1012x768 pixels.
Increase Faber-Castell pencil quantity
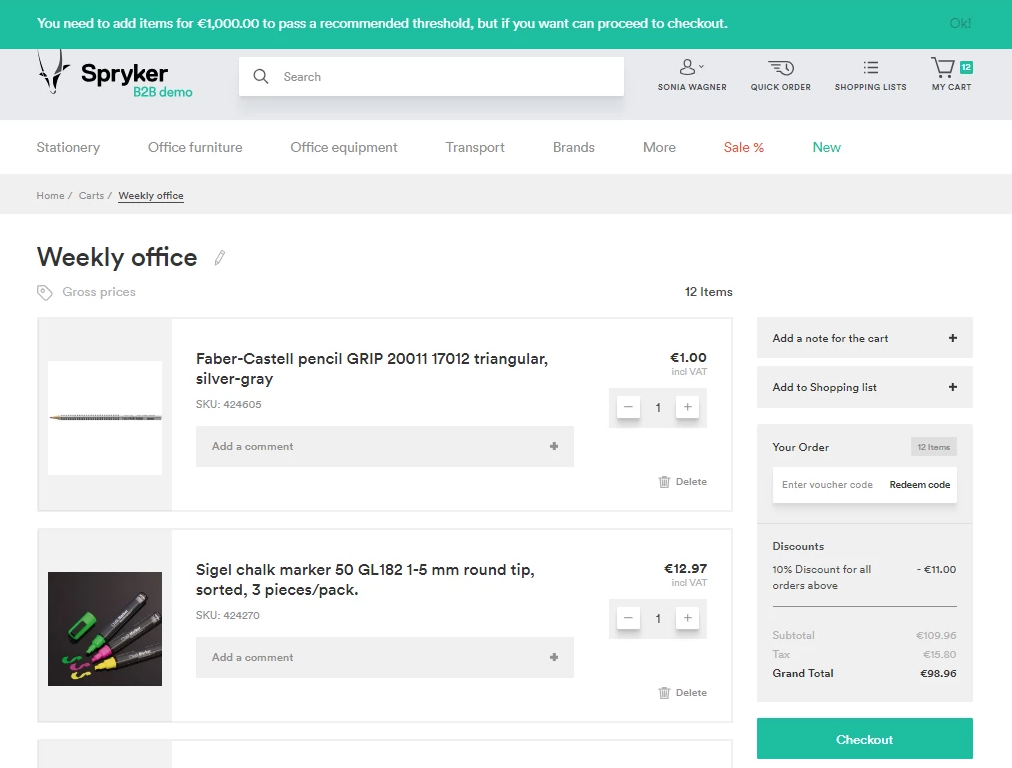687,407
